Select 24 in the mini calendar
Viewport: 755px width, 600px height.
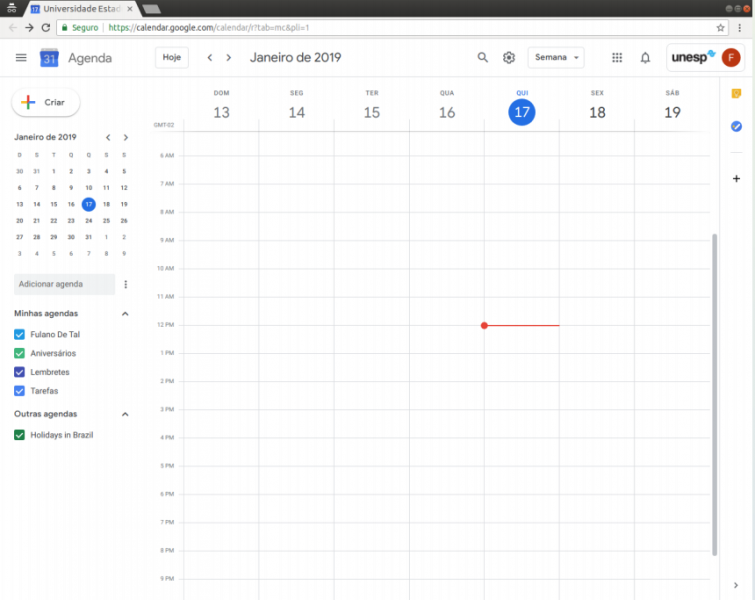click(89, 221)
